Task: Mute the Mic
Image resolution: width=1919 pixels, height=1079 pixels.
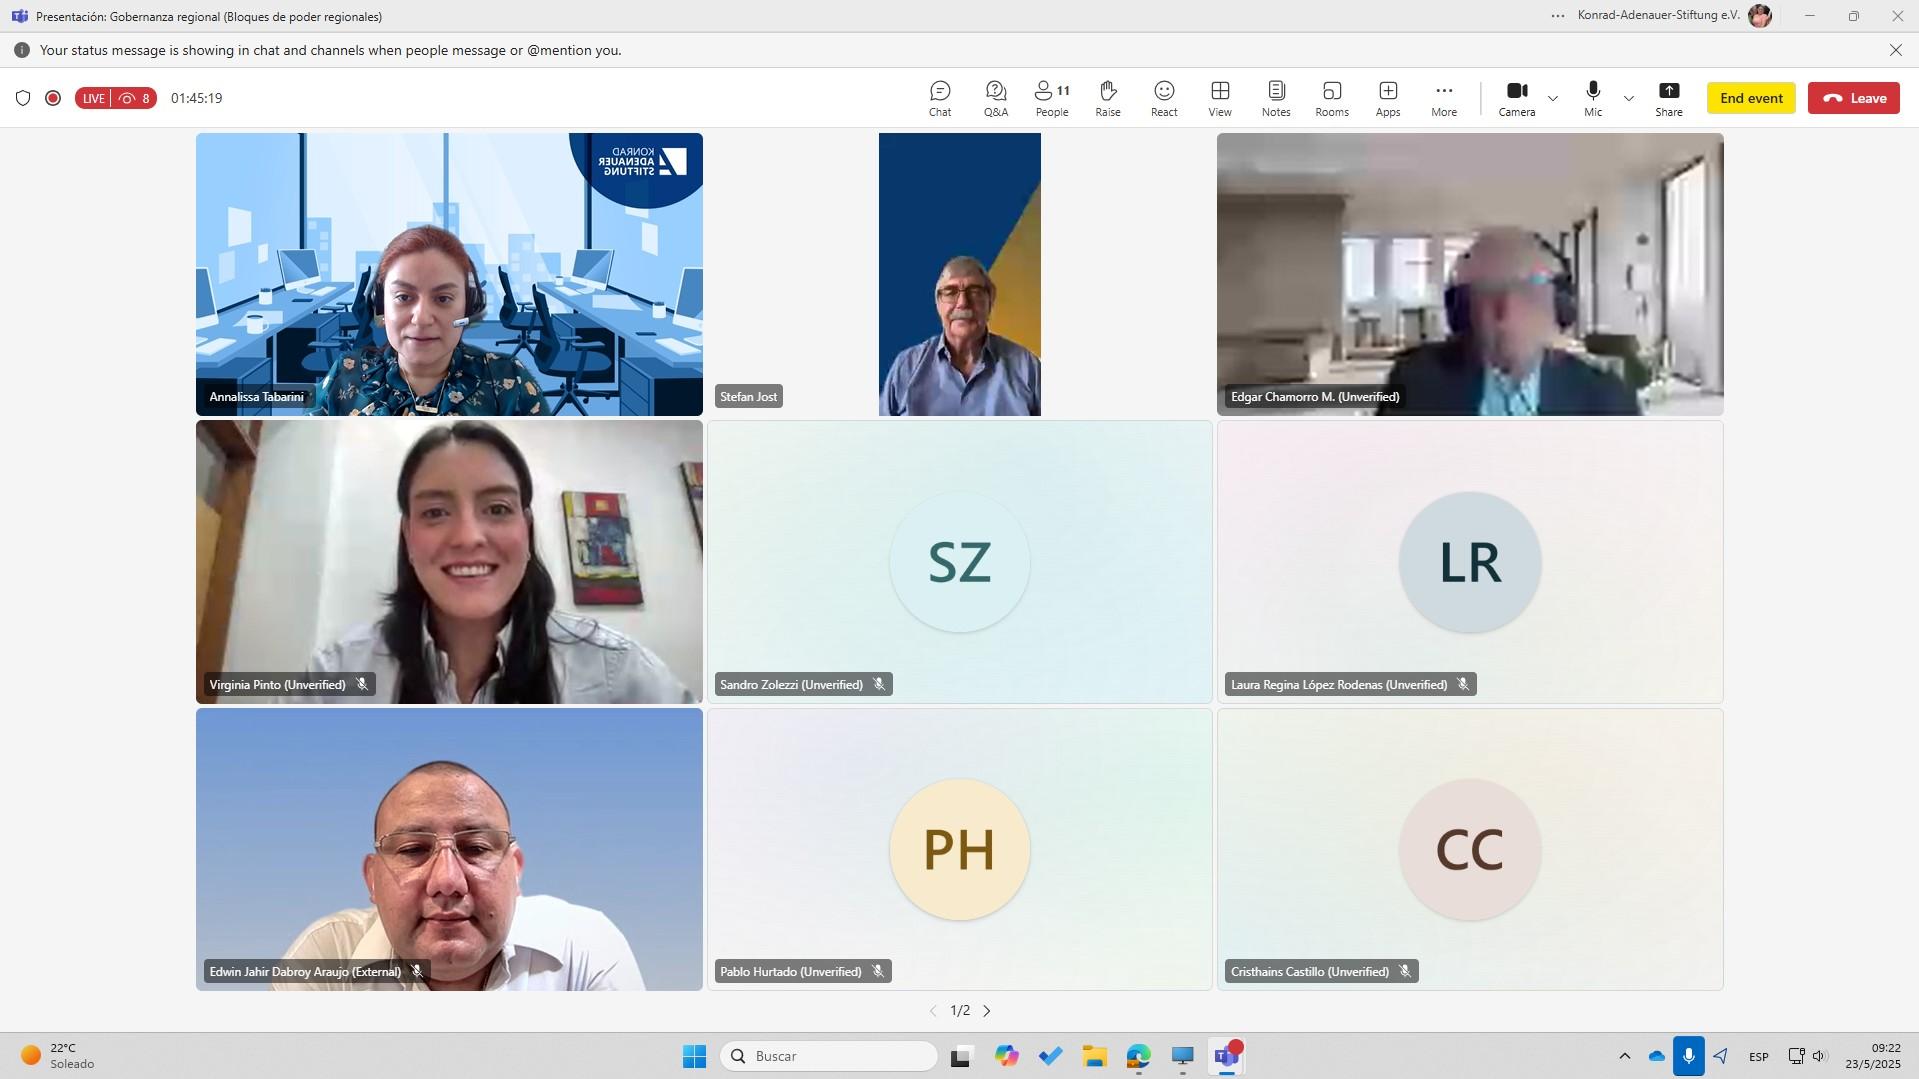Action: [1592, 98]
